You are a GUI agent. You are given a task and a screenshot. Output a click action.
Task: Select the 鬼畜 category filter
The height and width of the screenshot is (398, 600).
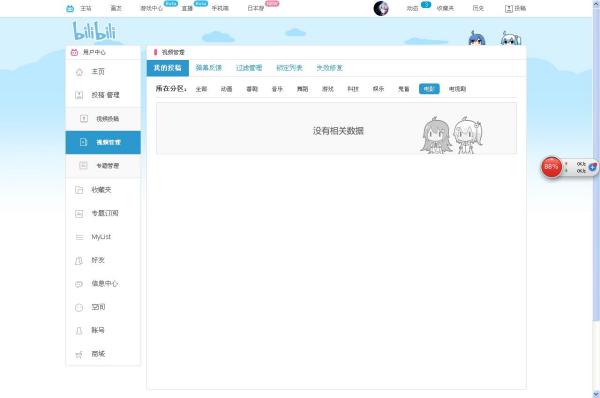pyautogui.click(x=403, y=89)
